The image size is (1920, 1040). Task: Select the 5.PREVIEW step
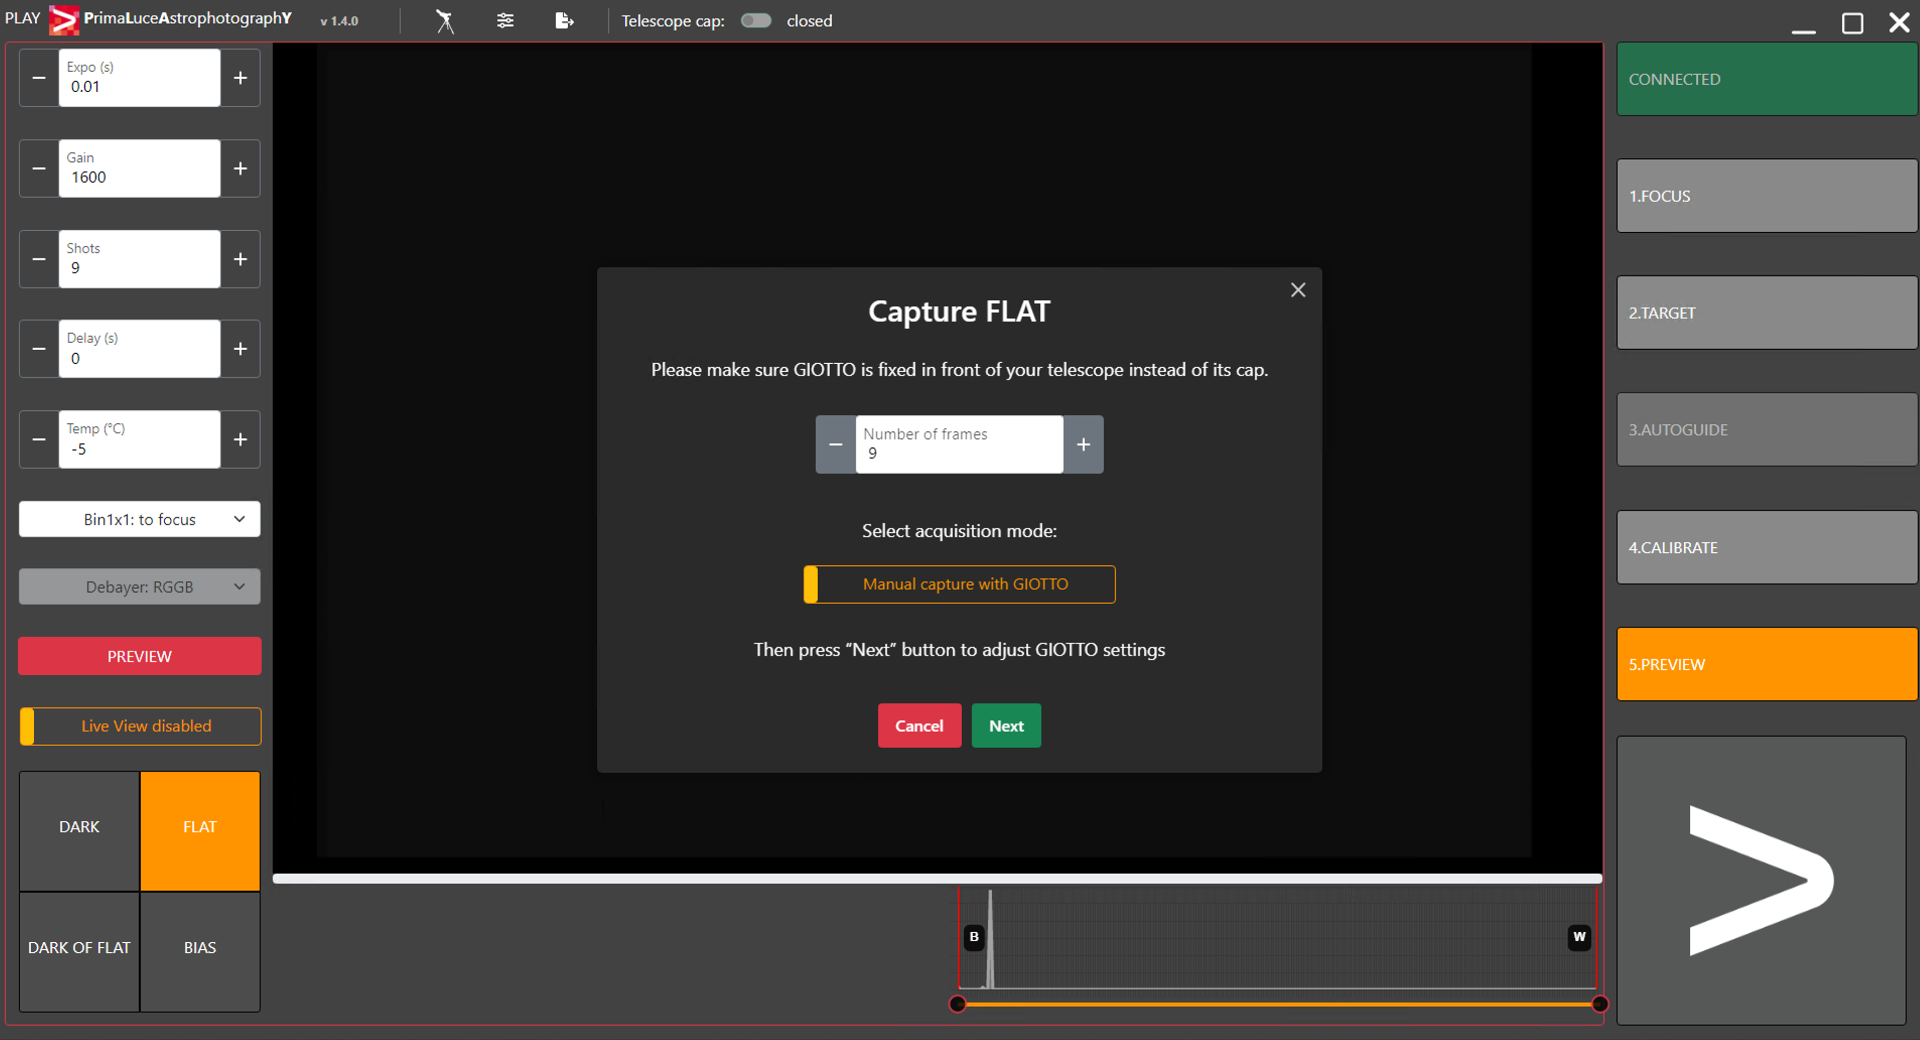pyautogui.click(x=1767, y=664)
